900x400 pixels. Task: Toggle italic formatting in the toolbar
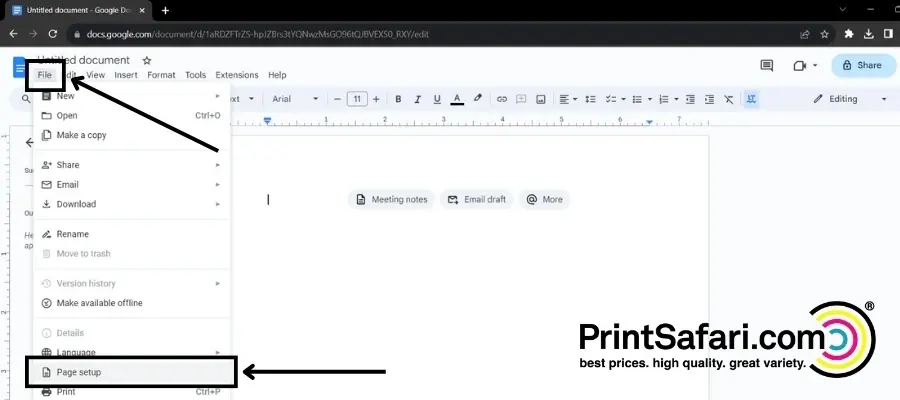coord(417,99)
